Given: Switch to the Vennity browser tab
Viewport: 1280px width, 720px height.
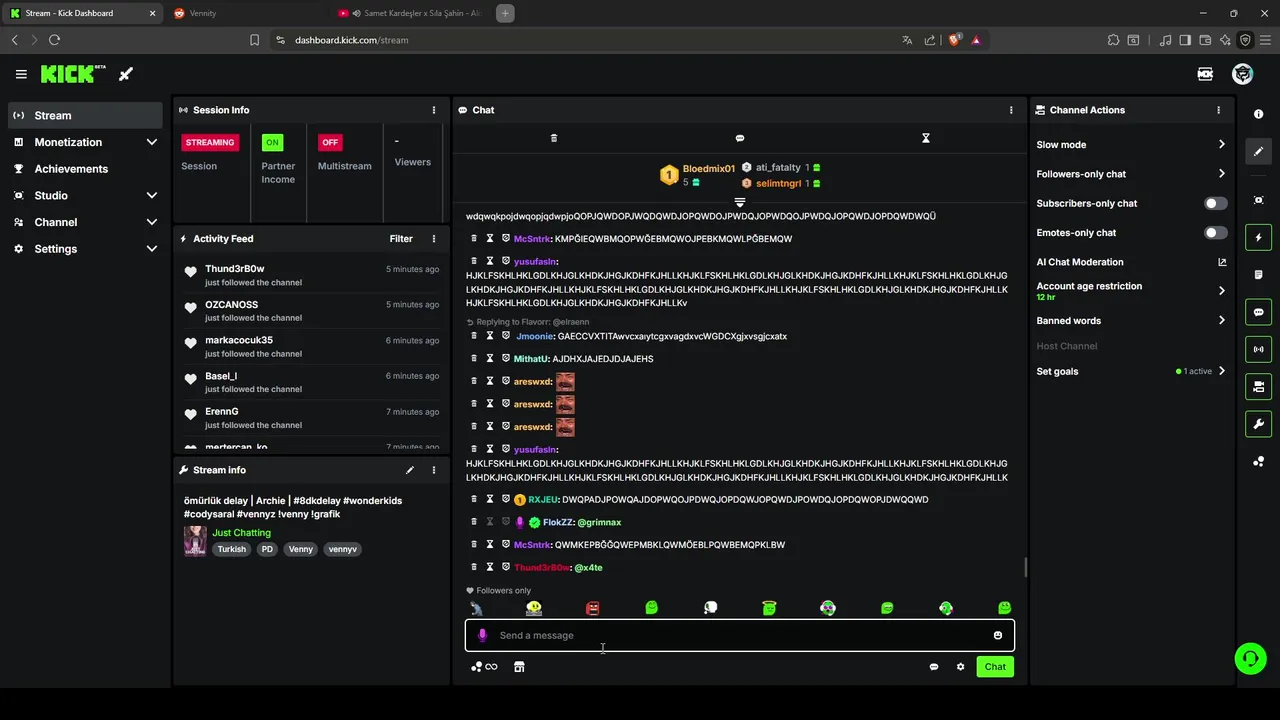Looking at the screenshot, I should [x=246, y=13].
